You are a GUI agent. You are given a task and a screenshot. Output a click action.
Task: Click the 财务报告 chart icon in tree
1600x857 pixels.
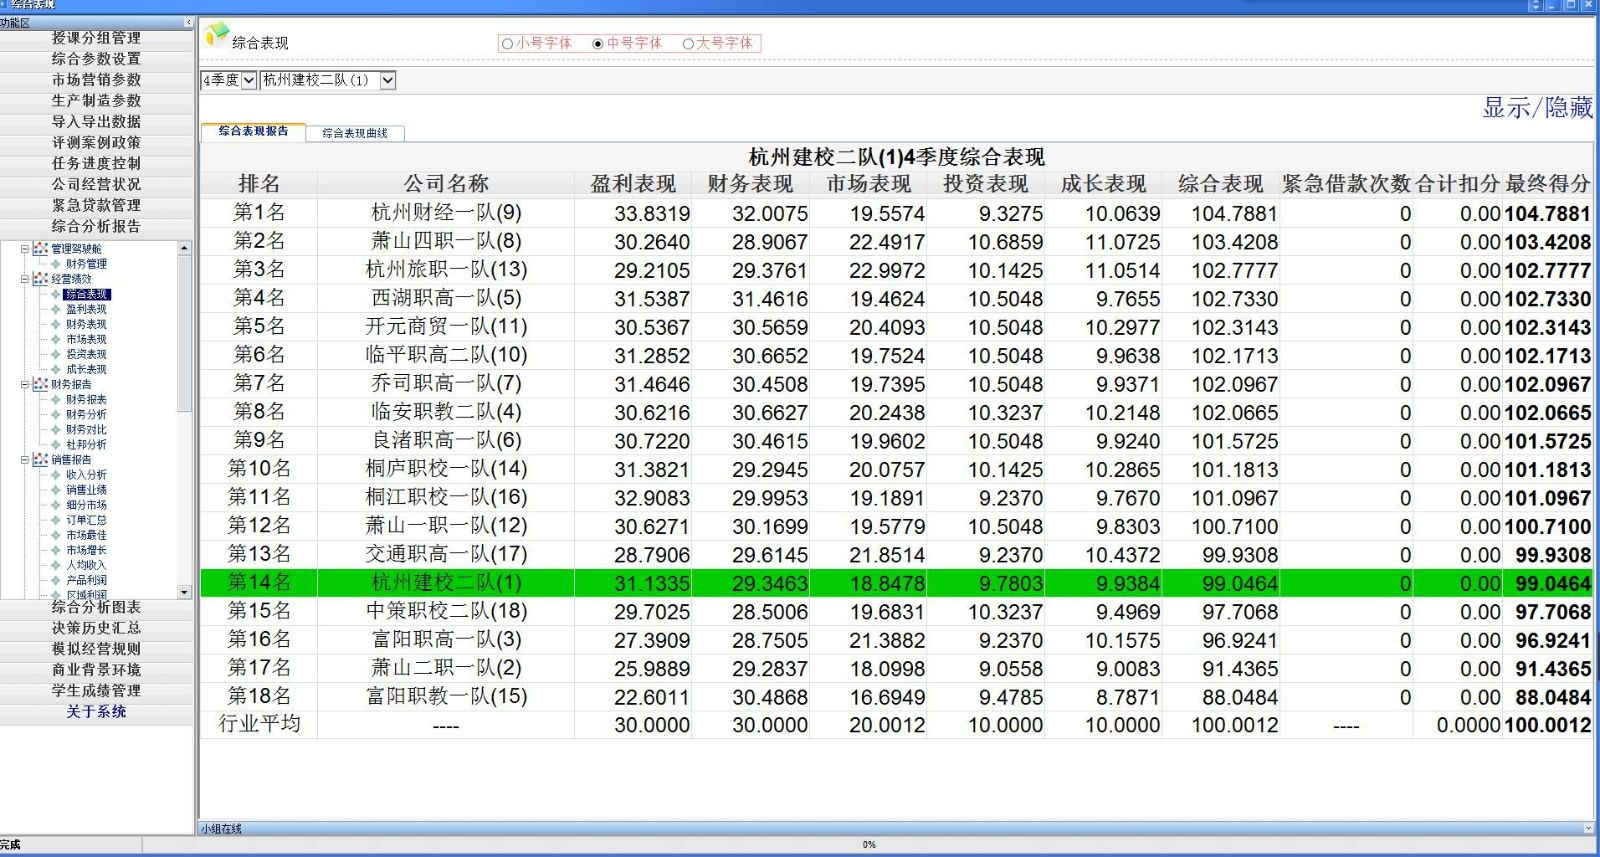40,384
